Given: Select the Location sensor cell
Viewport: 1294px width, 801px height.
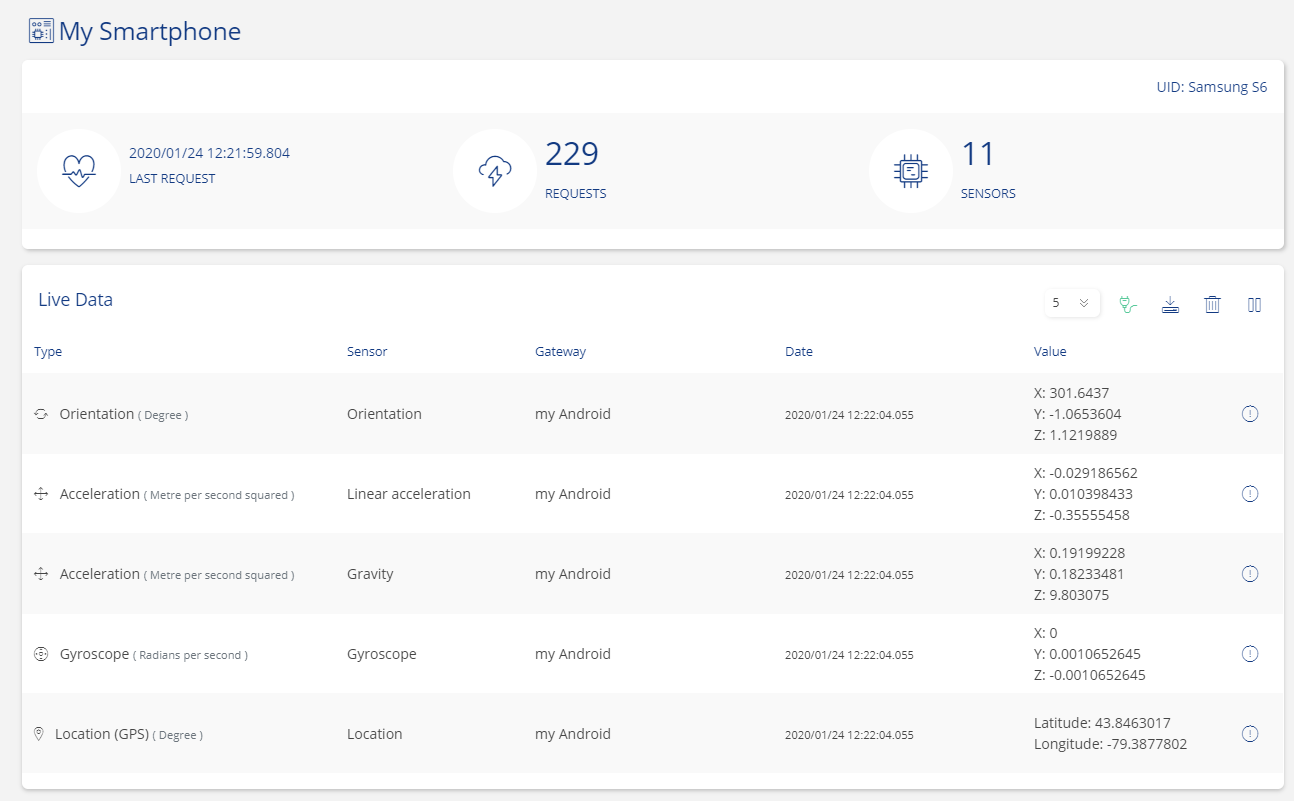Looking at the screenshot, I should 375,734.
